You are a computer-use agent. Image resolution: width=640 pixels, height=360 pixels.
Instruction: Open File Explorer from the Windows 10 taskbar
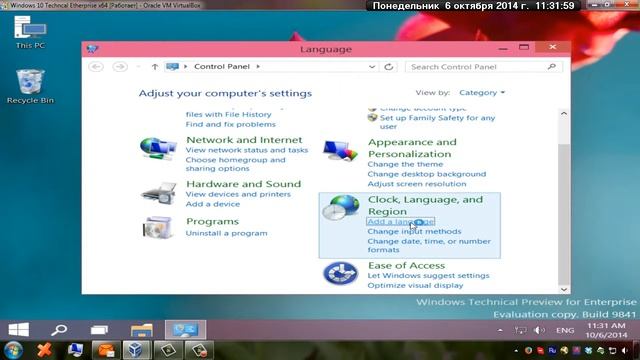(x=142, y=330)
